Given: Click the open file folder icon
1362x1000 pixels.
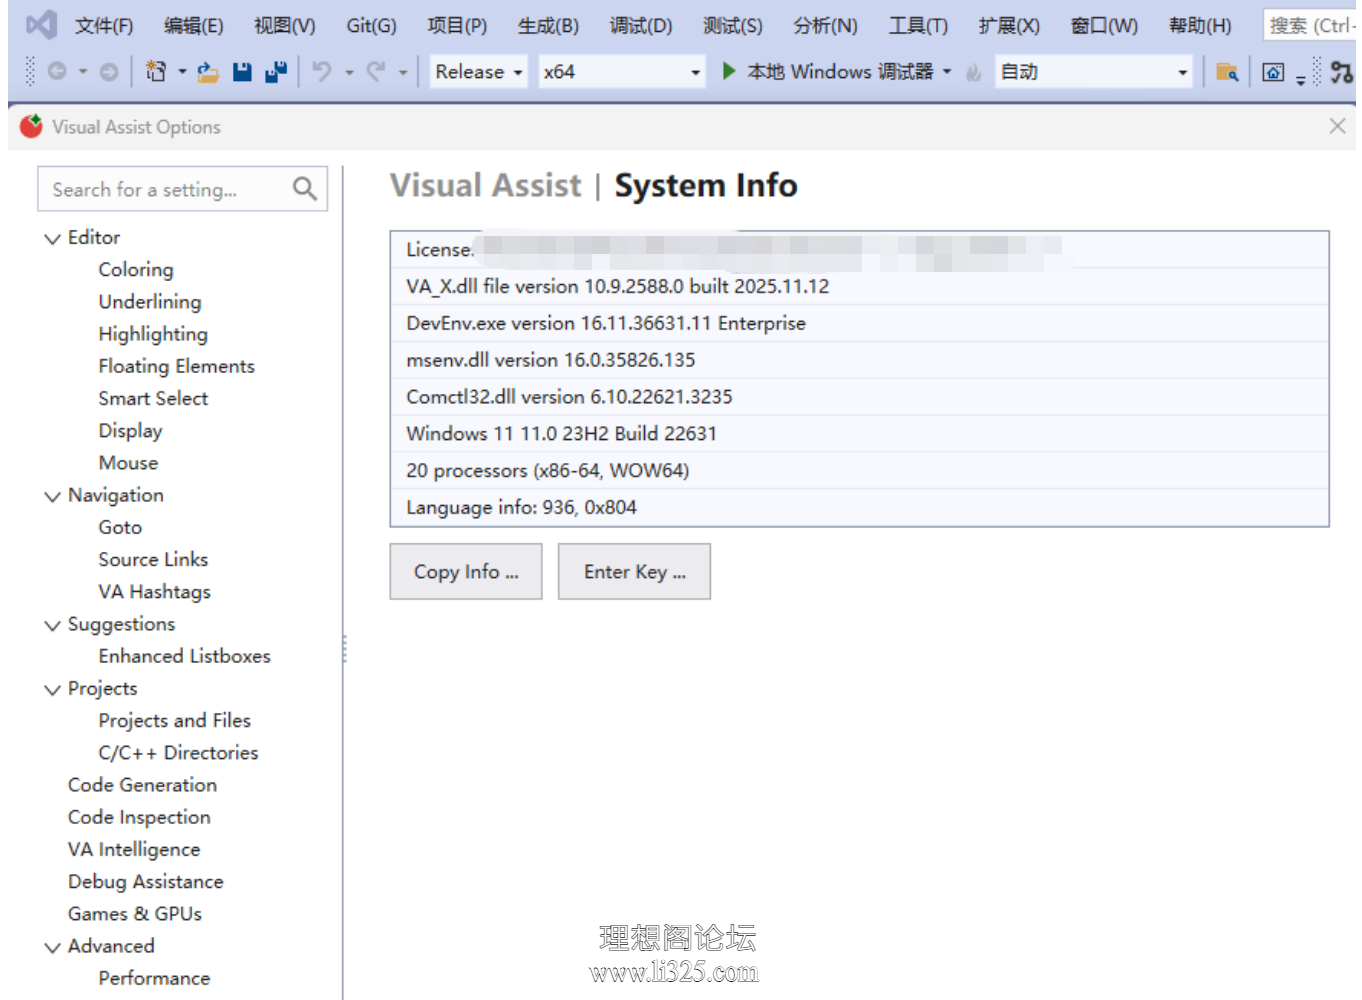Looking at the screenshot, I should pos(208,72).
